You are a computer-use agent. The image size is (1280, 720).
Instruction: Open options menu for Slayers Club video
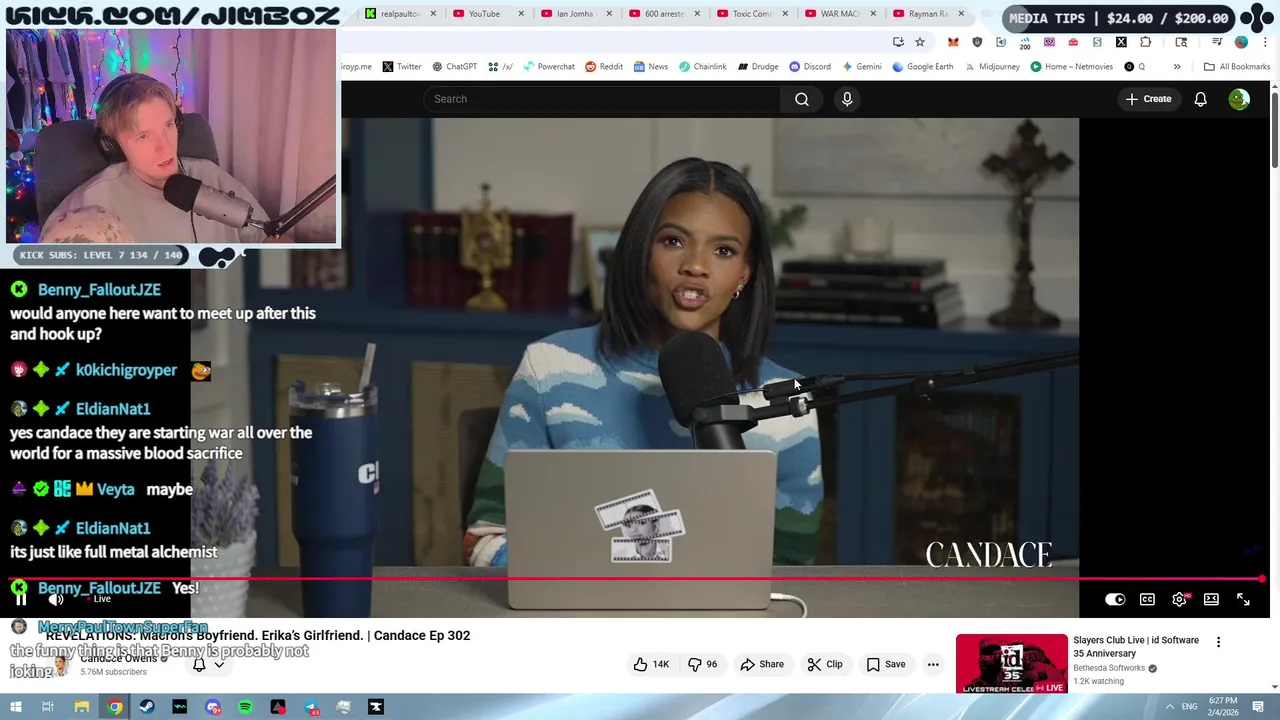pyautogui.click(x=1218, y=642)
